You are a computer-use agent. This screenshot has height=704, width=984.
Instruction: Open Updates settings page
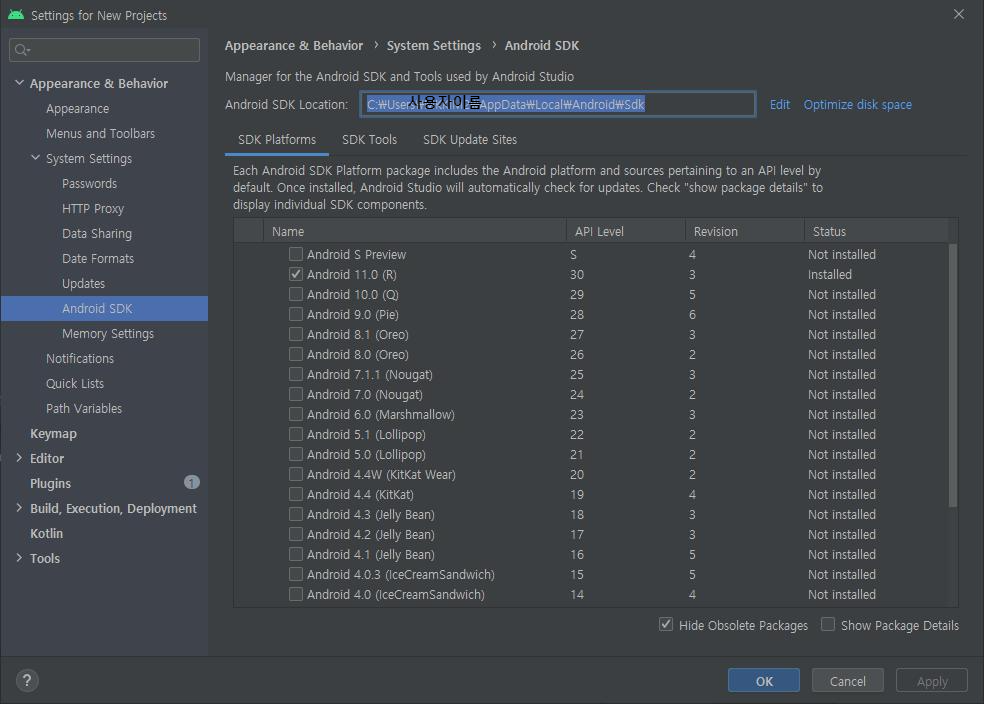tap(83, 284)
